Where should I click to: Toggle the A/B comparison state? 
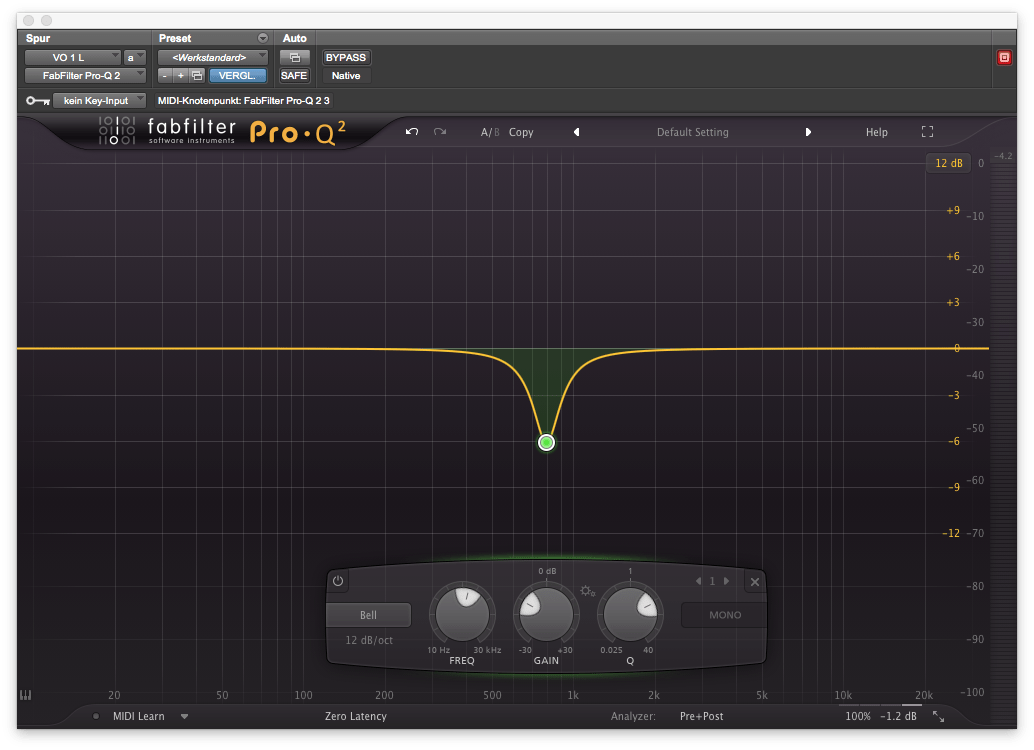[x=490, y=132]
